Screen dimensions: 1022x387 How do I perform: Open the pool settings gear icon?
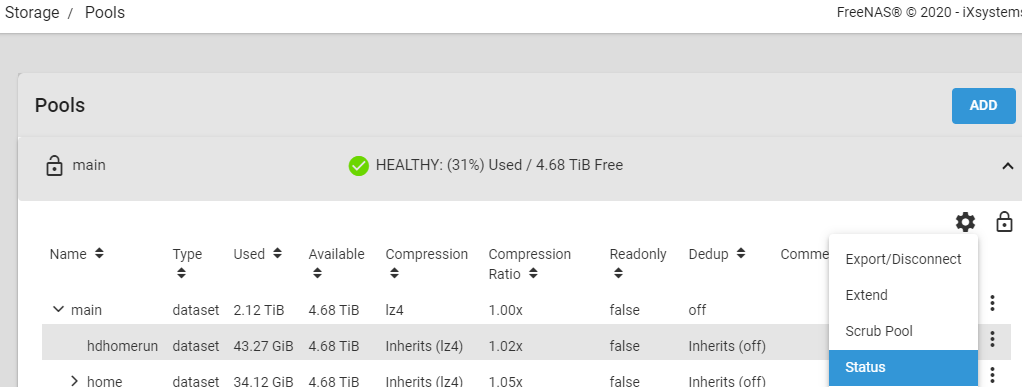pos(965,222)
